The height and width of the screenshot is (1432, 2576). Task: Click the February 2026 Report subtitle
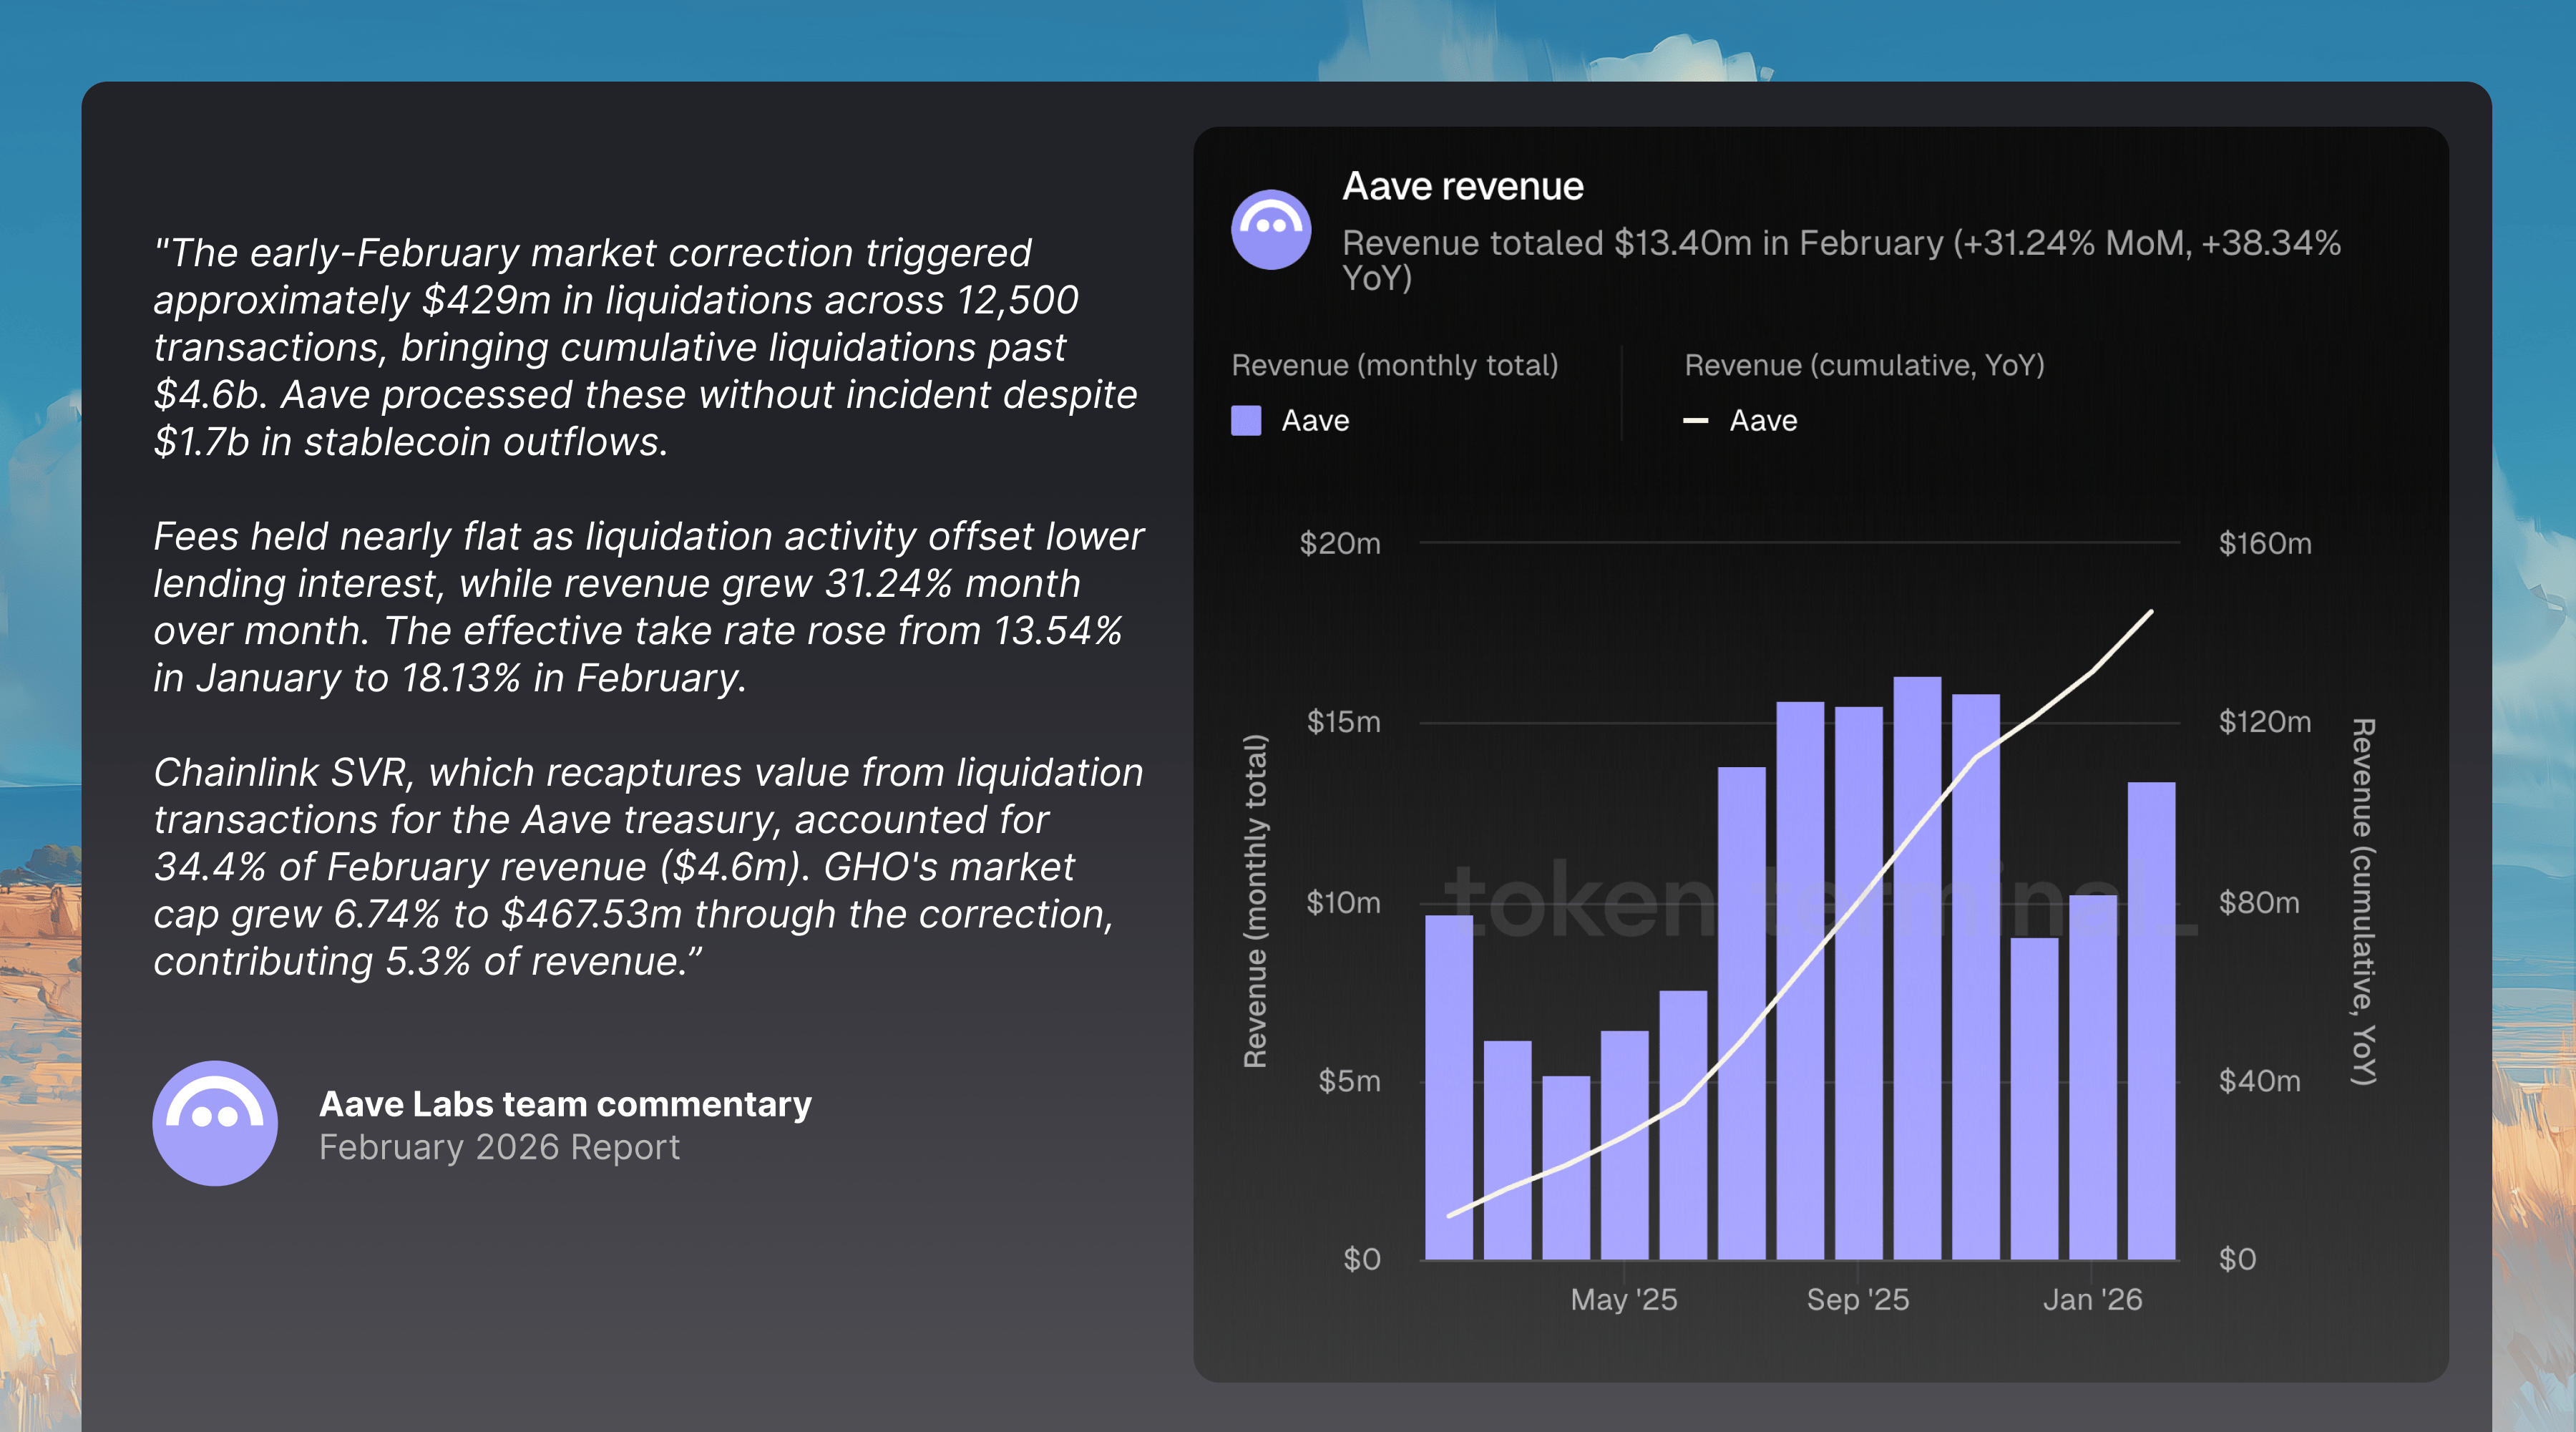(499, 1147)
